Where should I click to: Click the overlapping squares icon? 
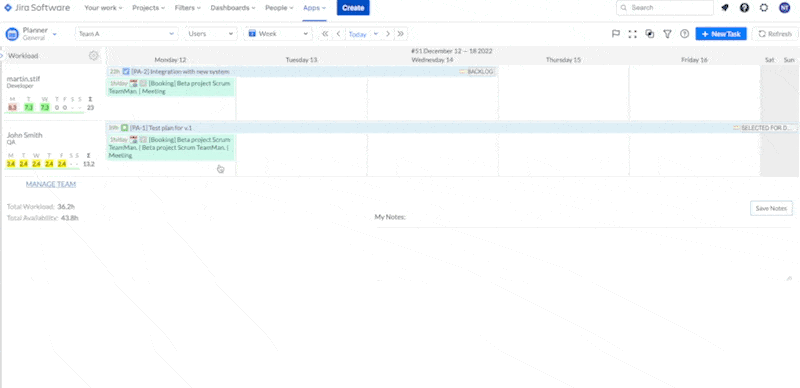649,34
